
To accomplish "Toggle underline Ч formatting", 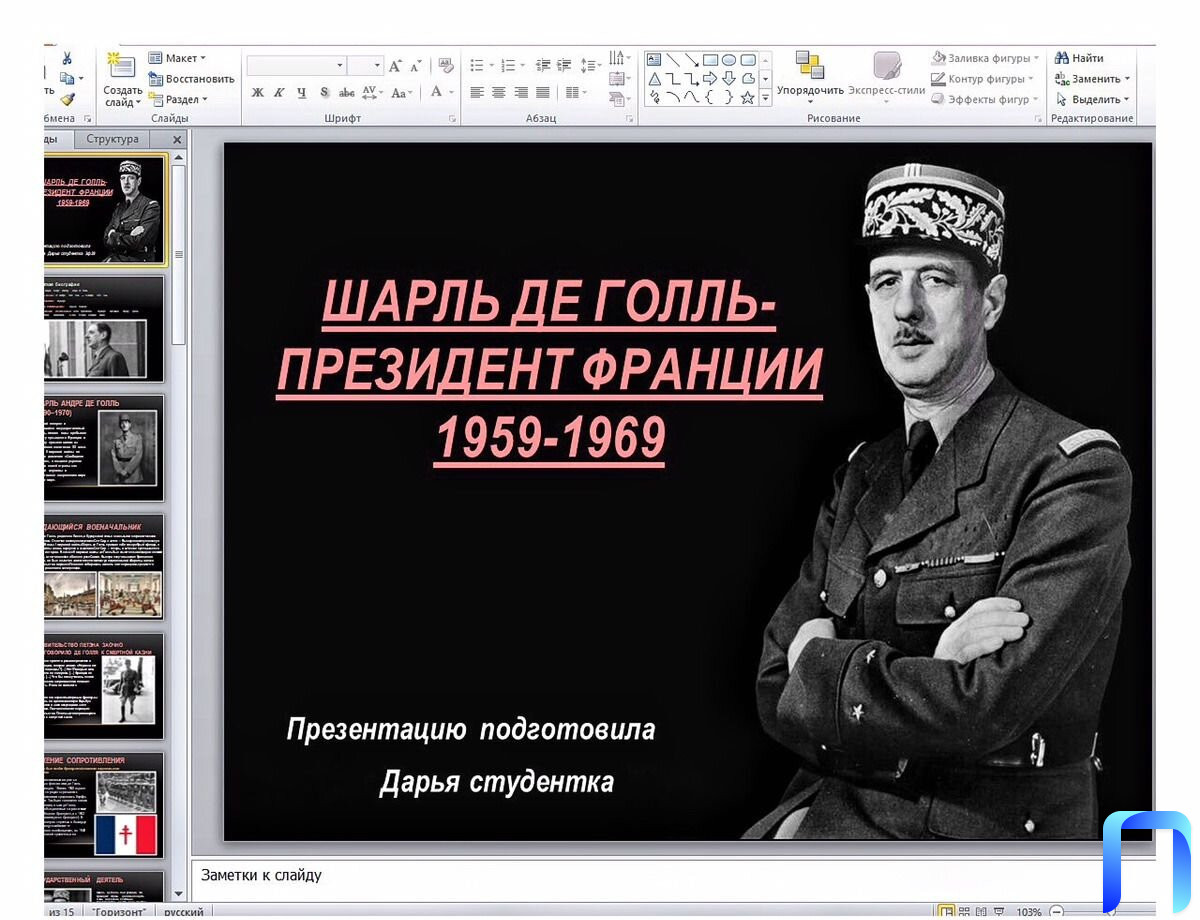I will point(301,93).
